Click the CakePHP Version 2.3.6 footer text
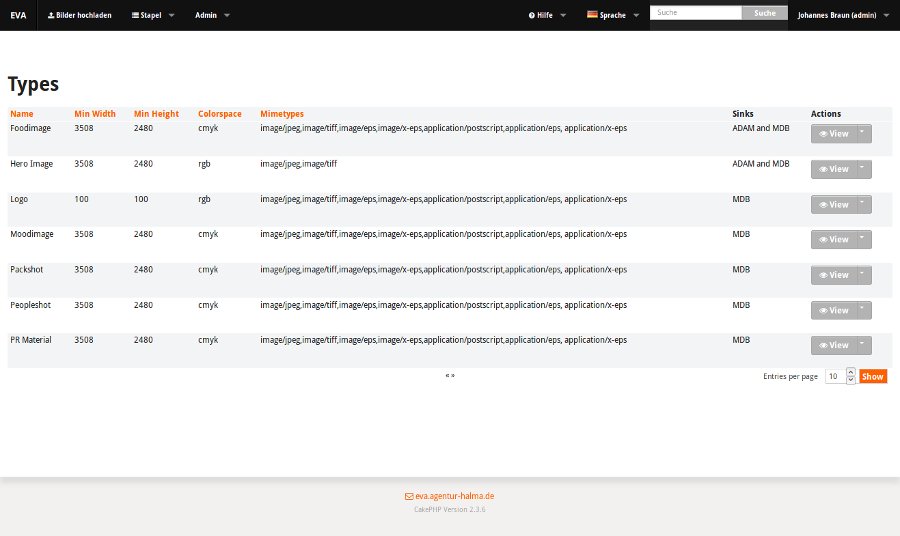The width and height of the screenshot is (900, 536). (449, 509)
